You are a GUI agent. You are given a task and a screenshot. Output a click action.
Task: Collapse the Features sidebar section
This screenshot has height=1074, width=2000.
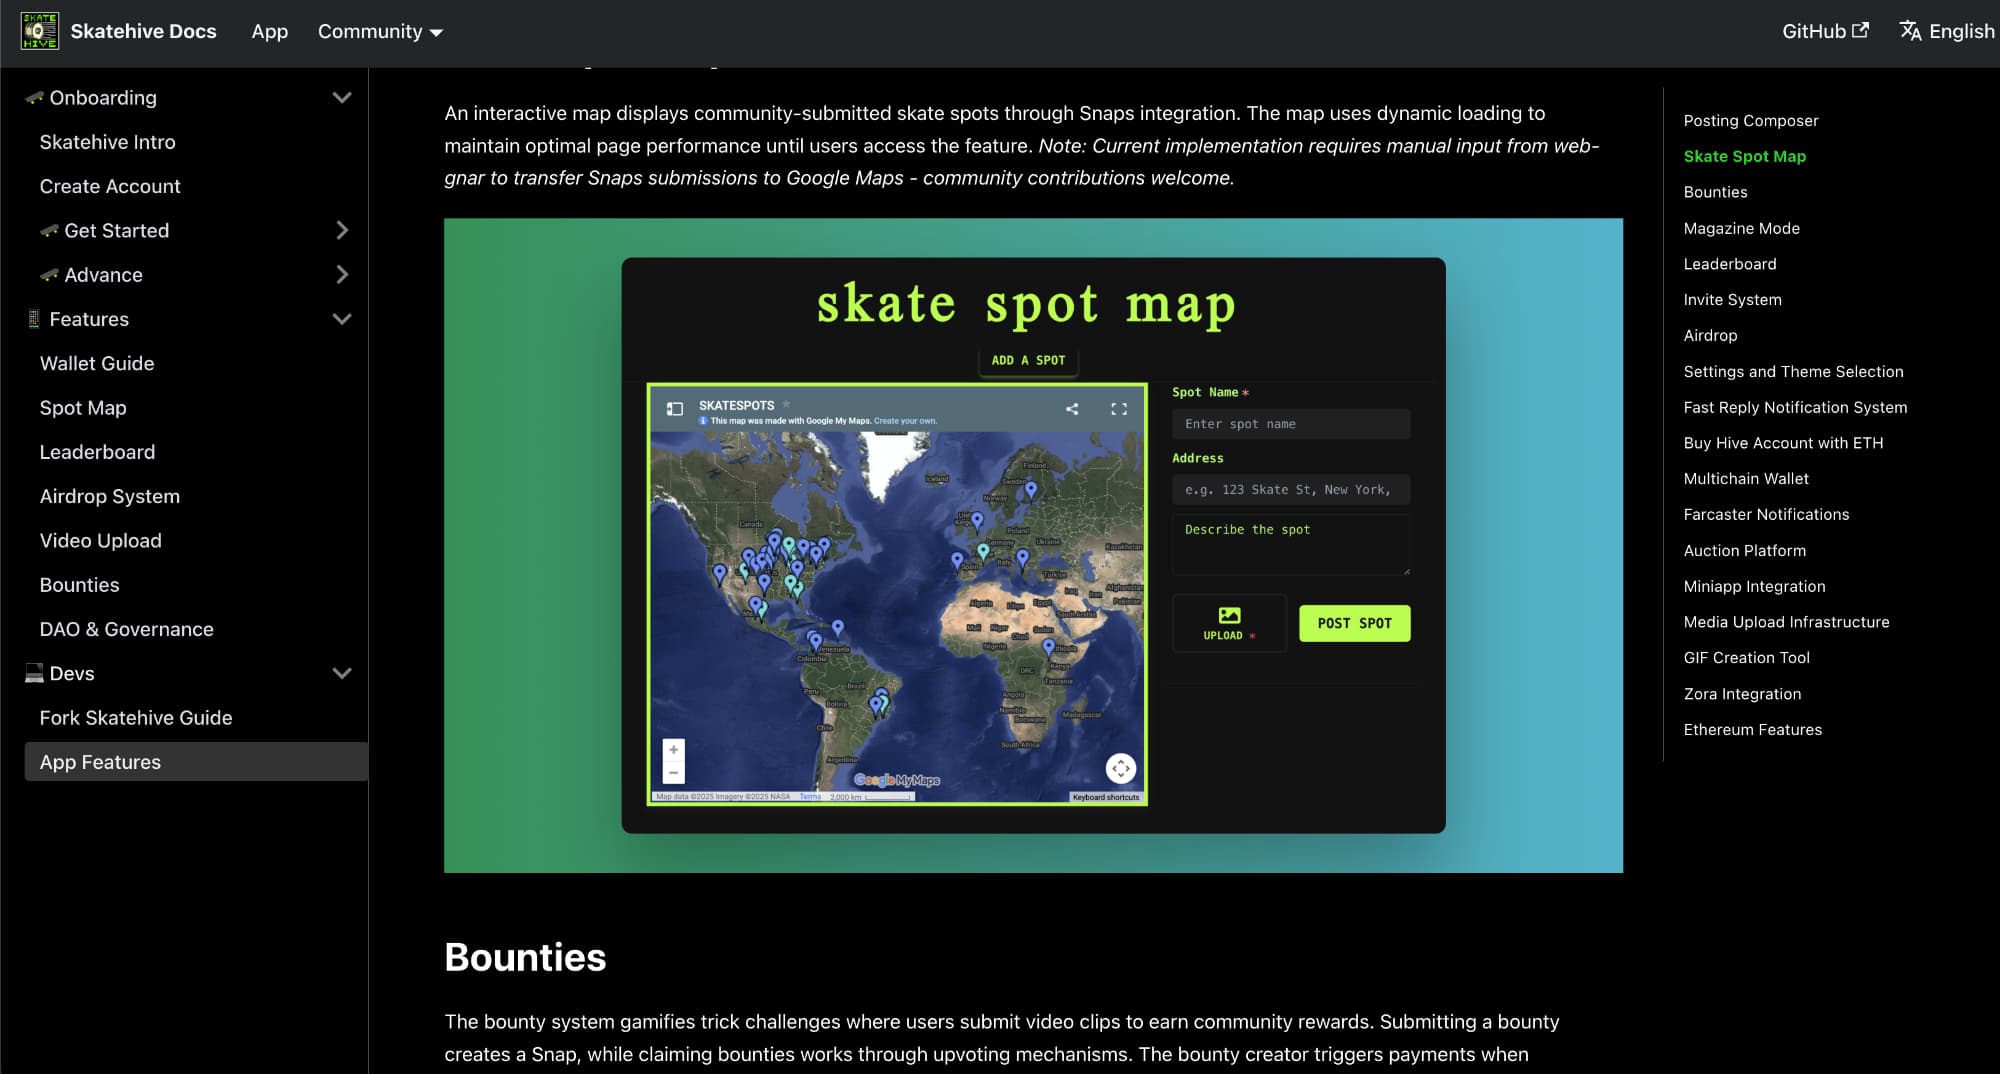[x=342, y=319]
